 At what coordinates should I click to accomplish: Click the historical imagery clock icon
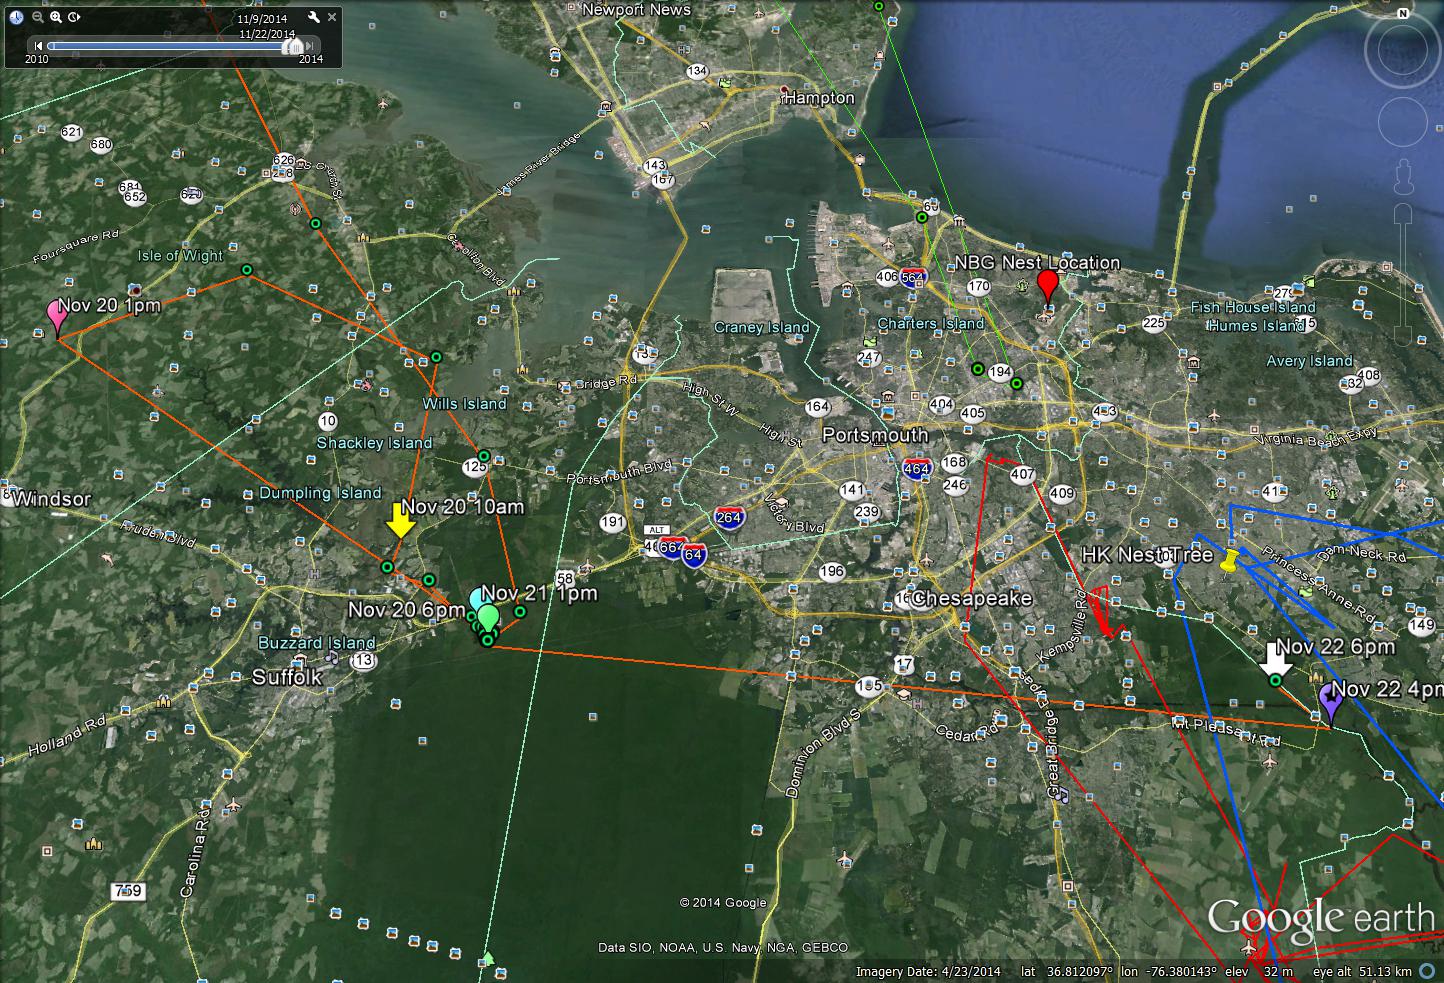point(17,17)
